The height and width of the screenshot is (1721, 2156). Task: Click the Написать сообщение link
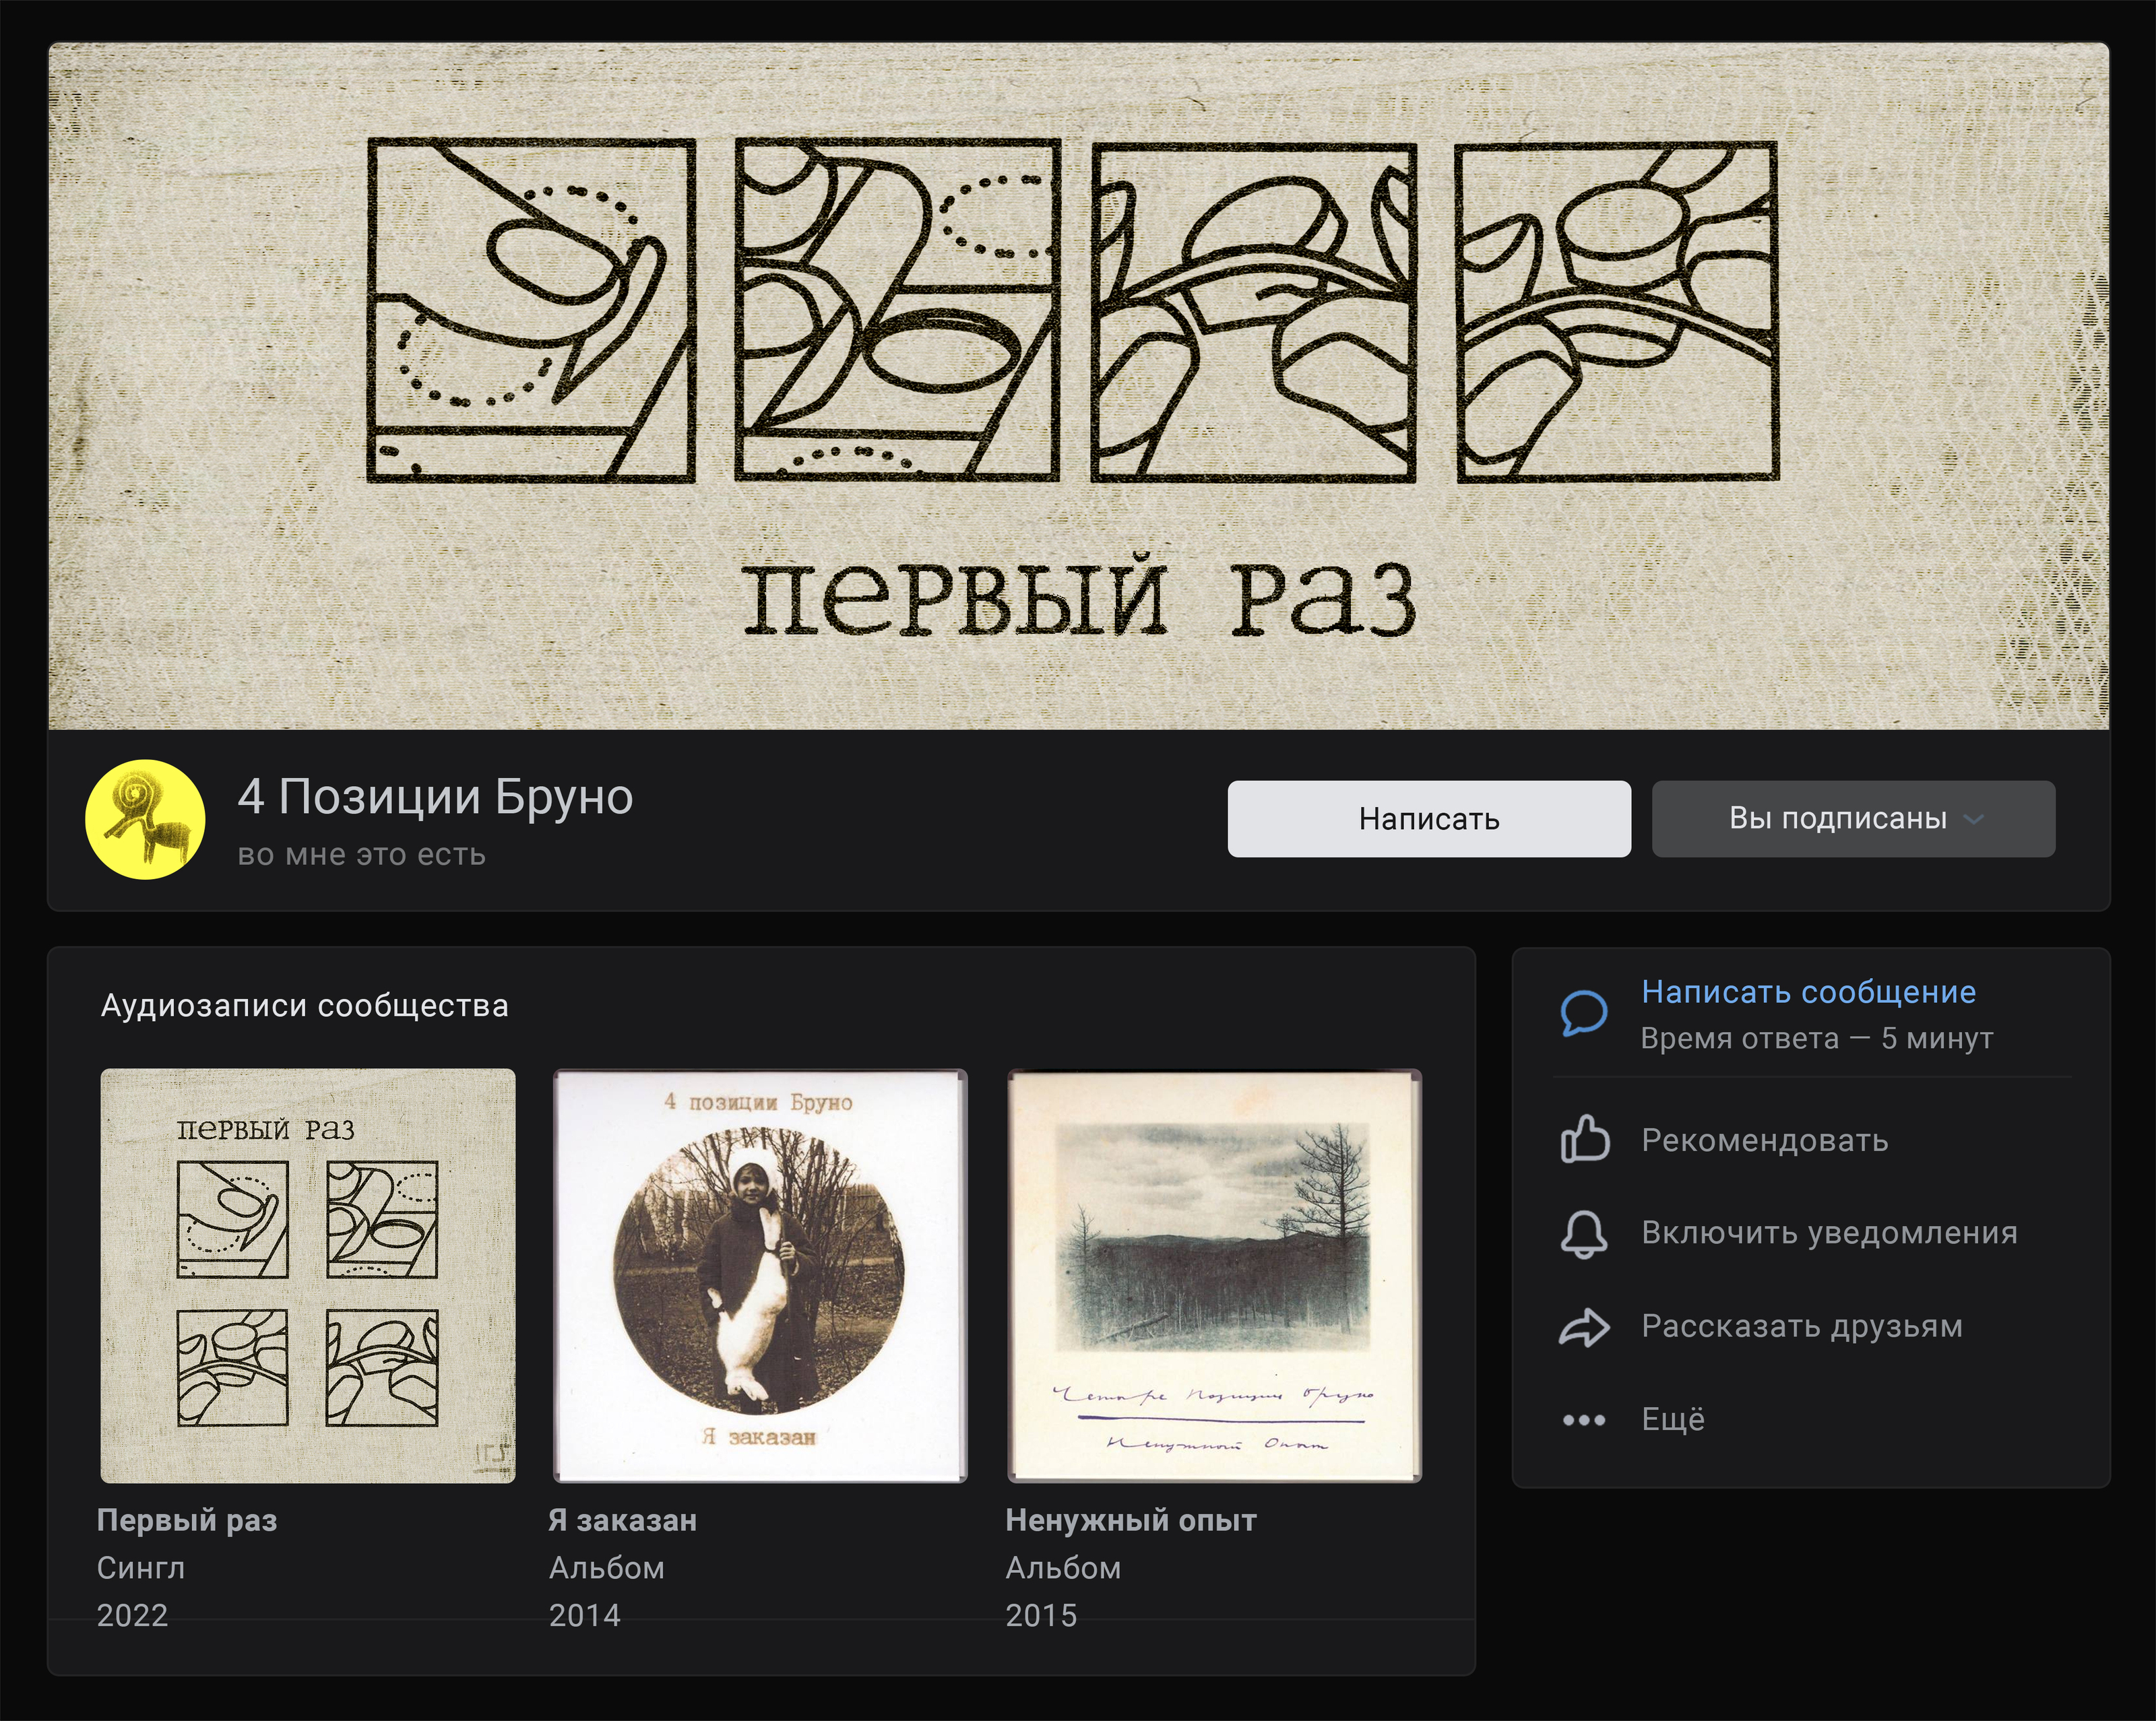[x=1808, y=992]
